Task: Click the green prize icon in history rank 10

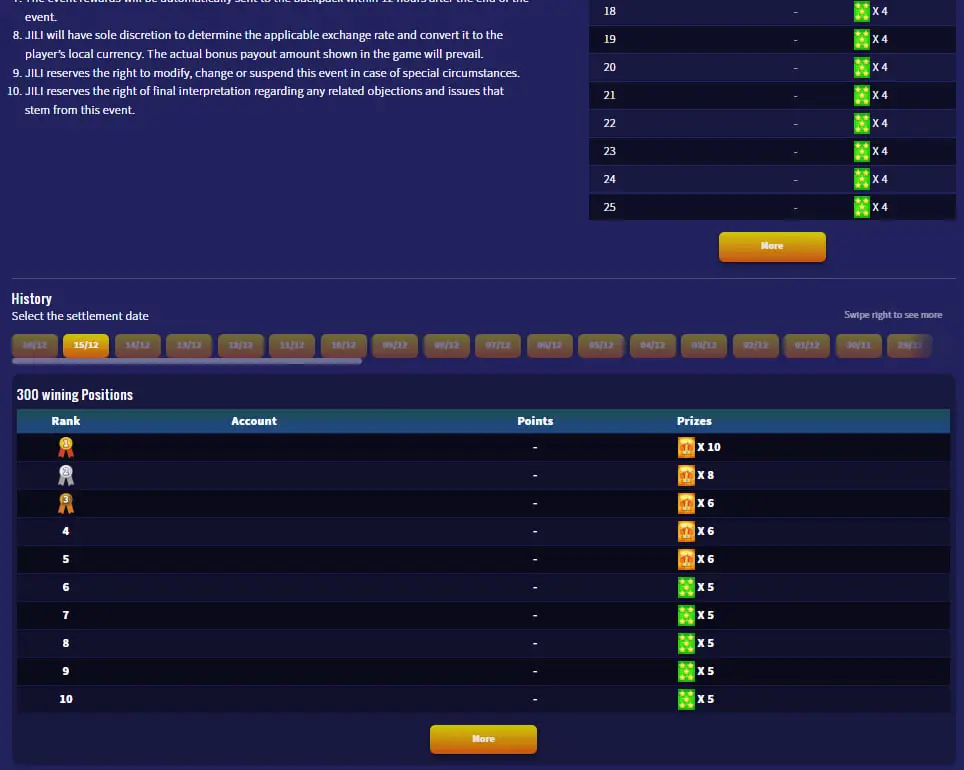Action: pyautogui.click(x=686, y=699)
